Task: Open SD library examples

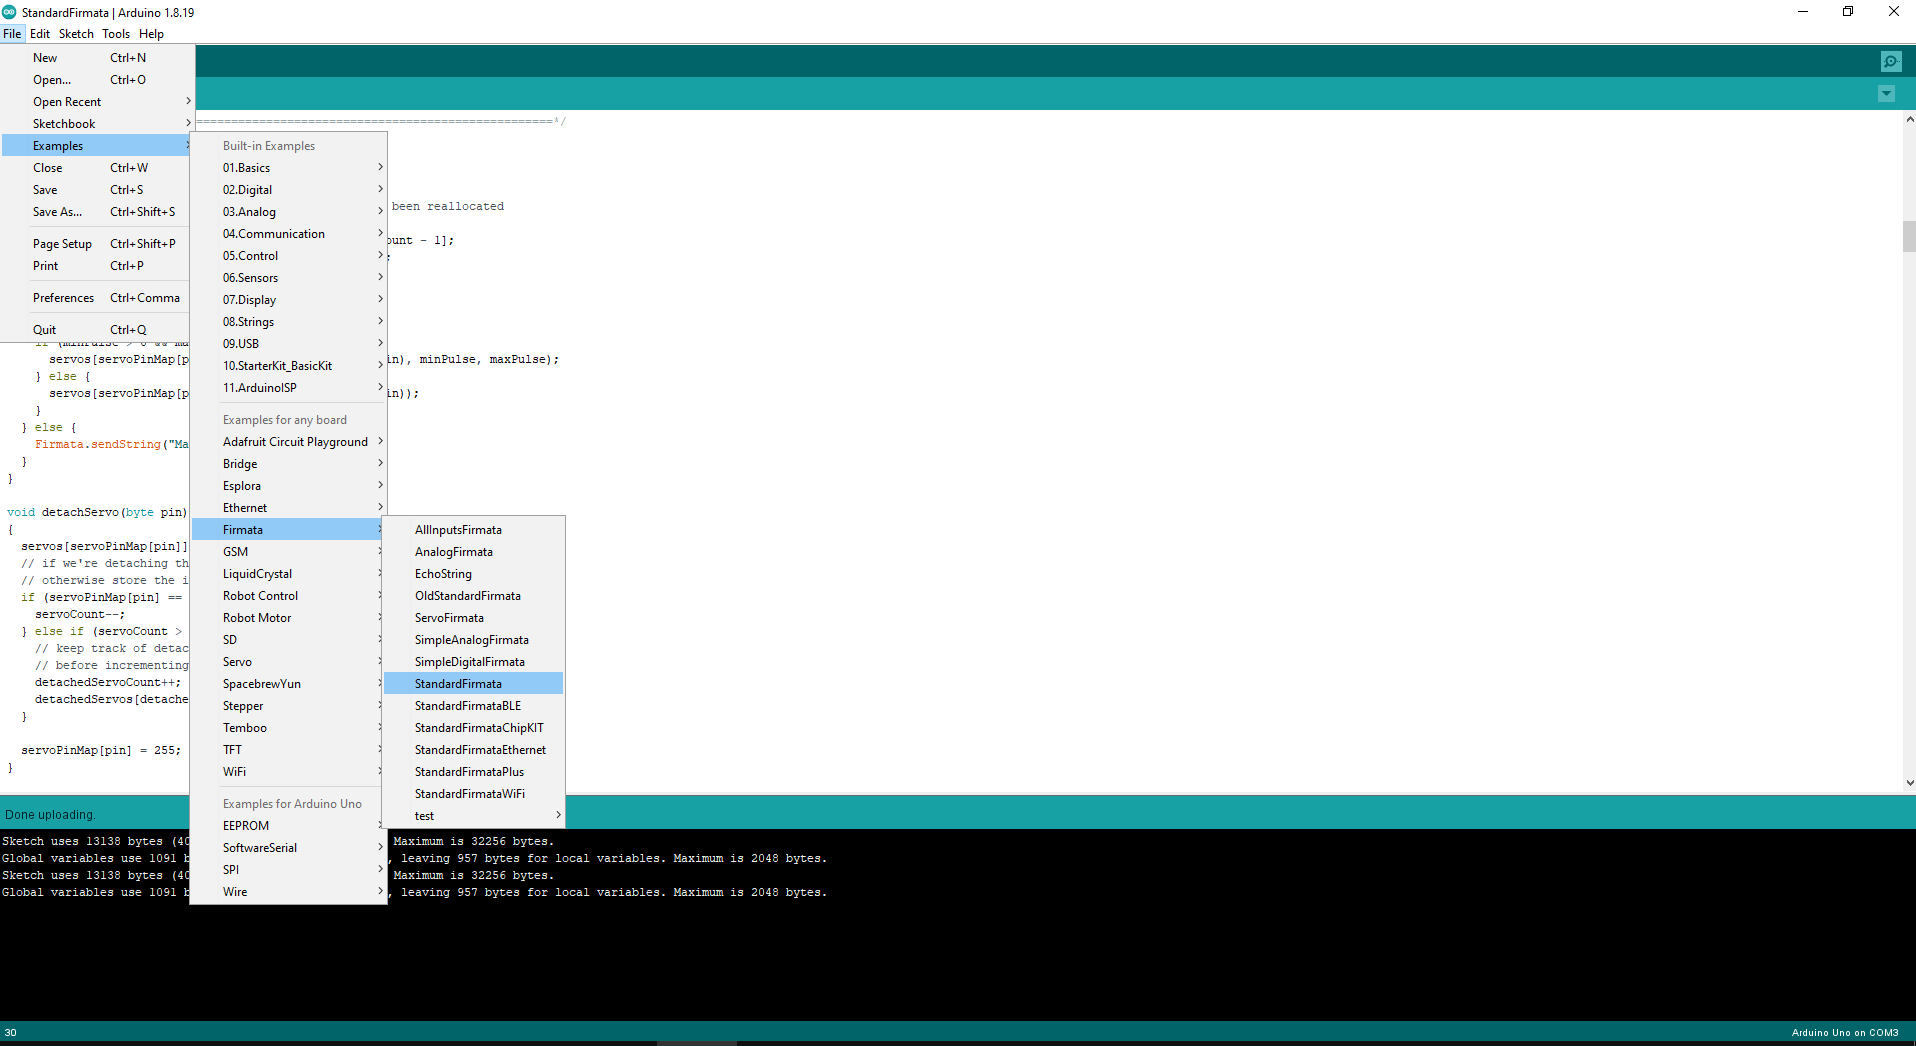Action: [x=288, y=640]
